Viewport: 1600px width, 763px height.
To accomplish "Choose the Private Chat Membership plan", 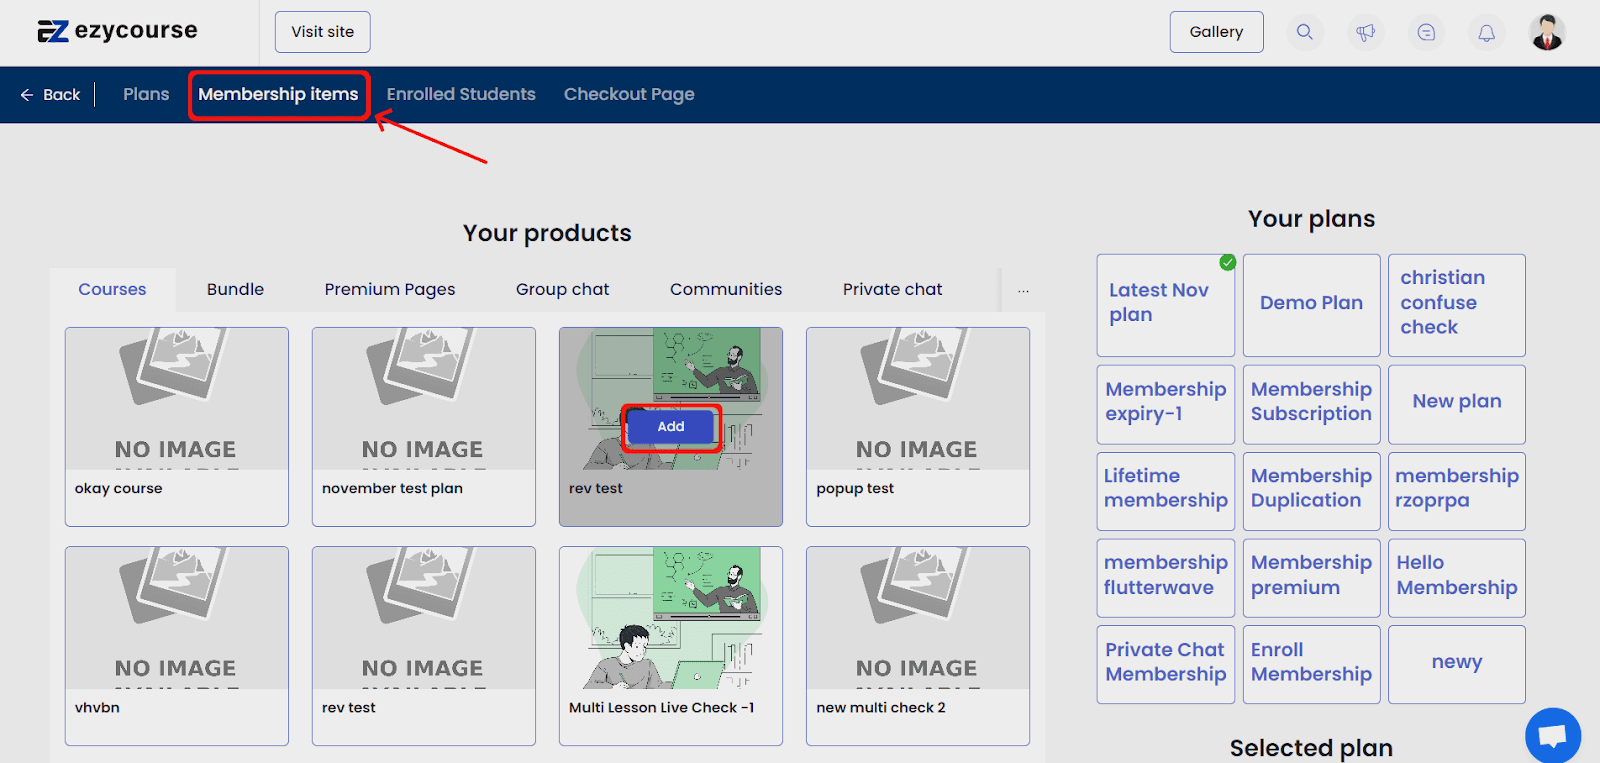I will pos(1166,664).
